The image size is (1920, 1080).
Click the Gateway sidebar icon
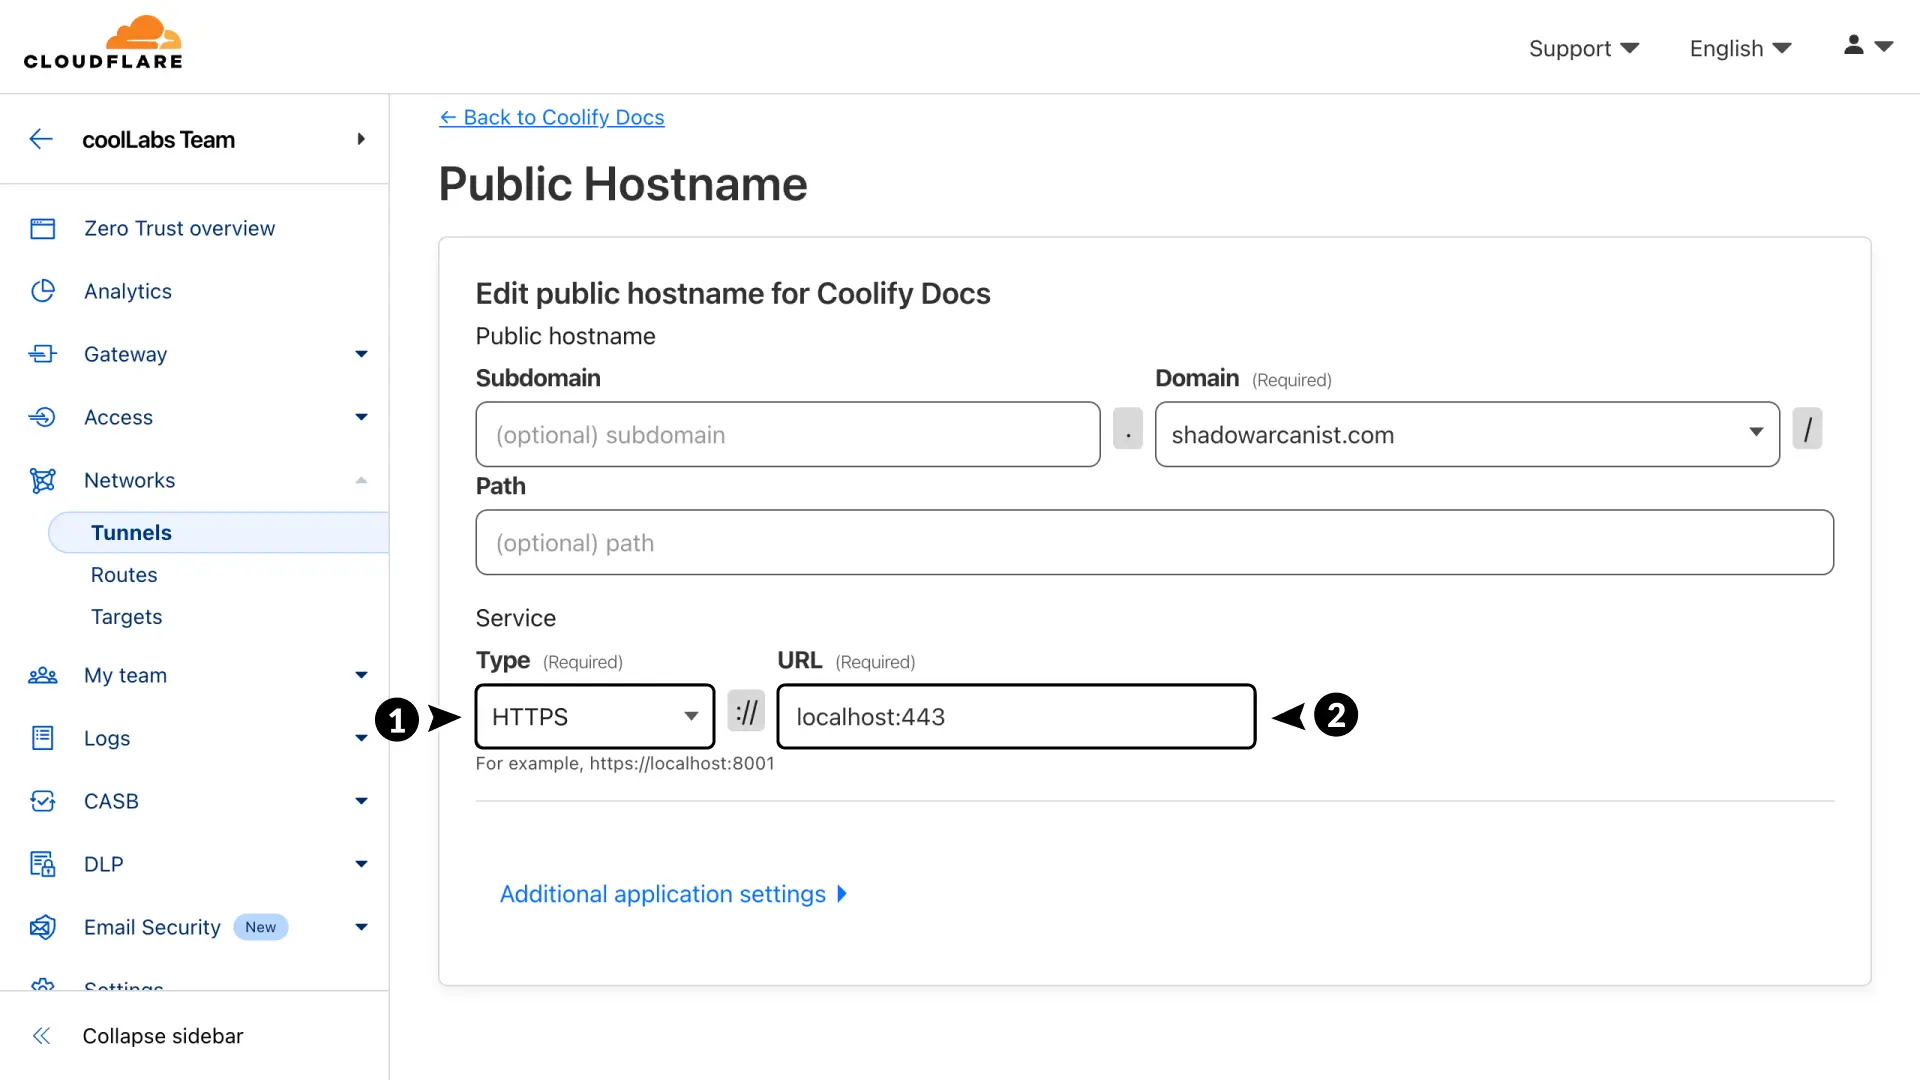click(42, 354)
